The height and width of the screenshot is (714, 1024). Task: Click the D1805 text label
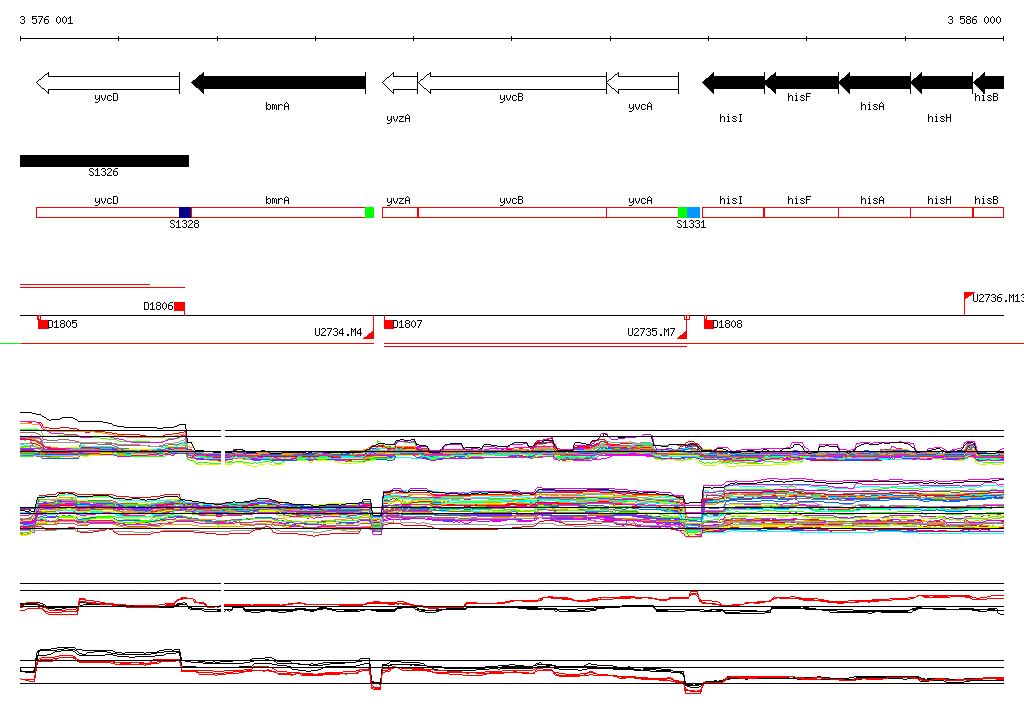pyautogui.click(x=63, y=324)
